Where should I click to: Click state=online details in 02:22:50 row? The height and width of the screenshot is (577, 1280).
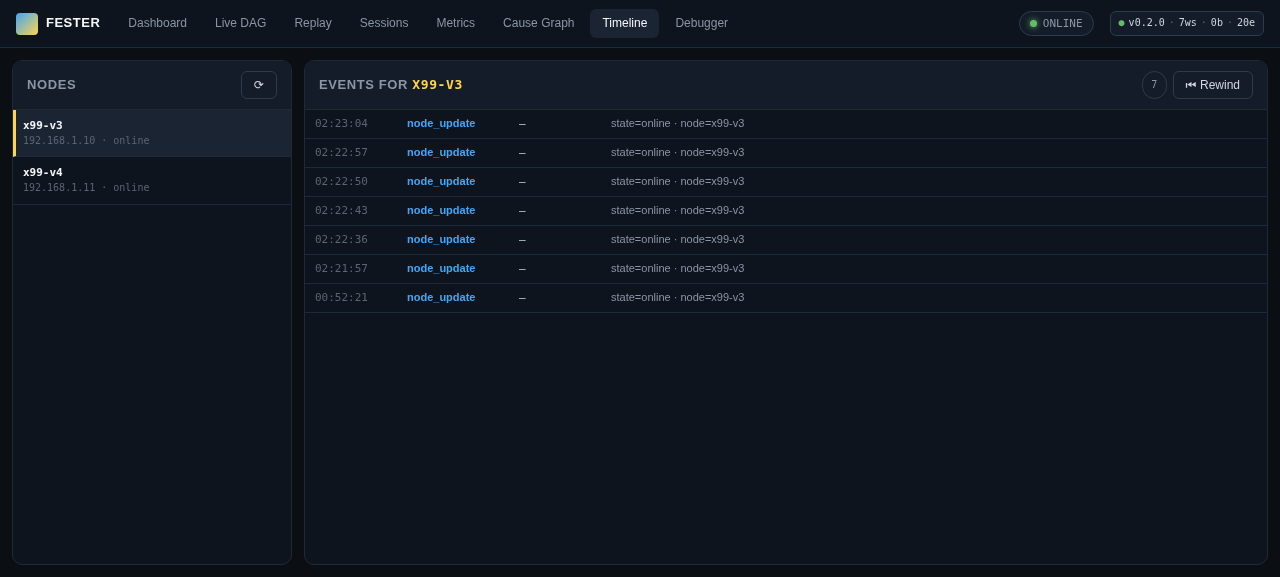[x=678, y=182]
